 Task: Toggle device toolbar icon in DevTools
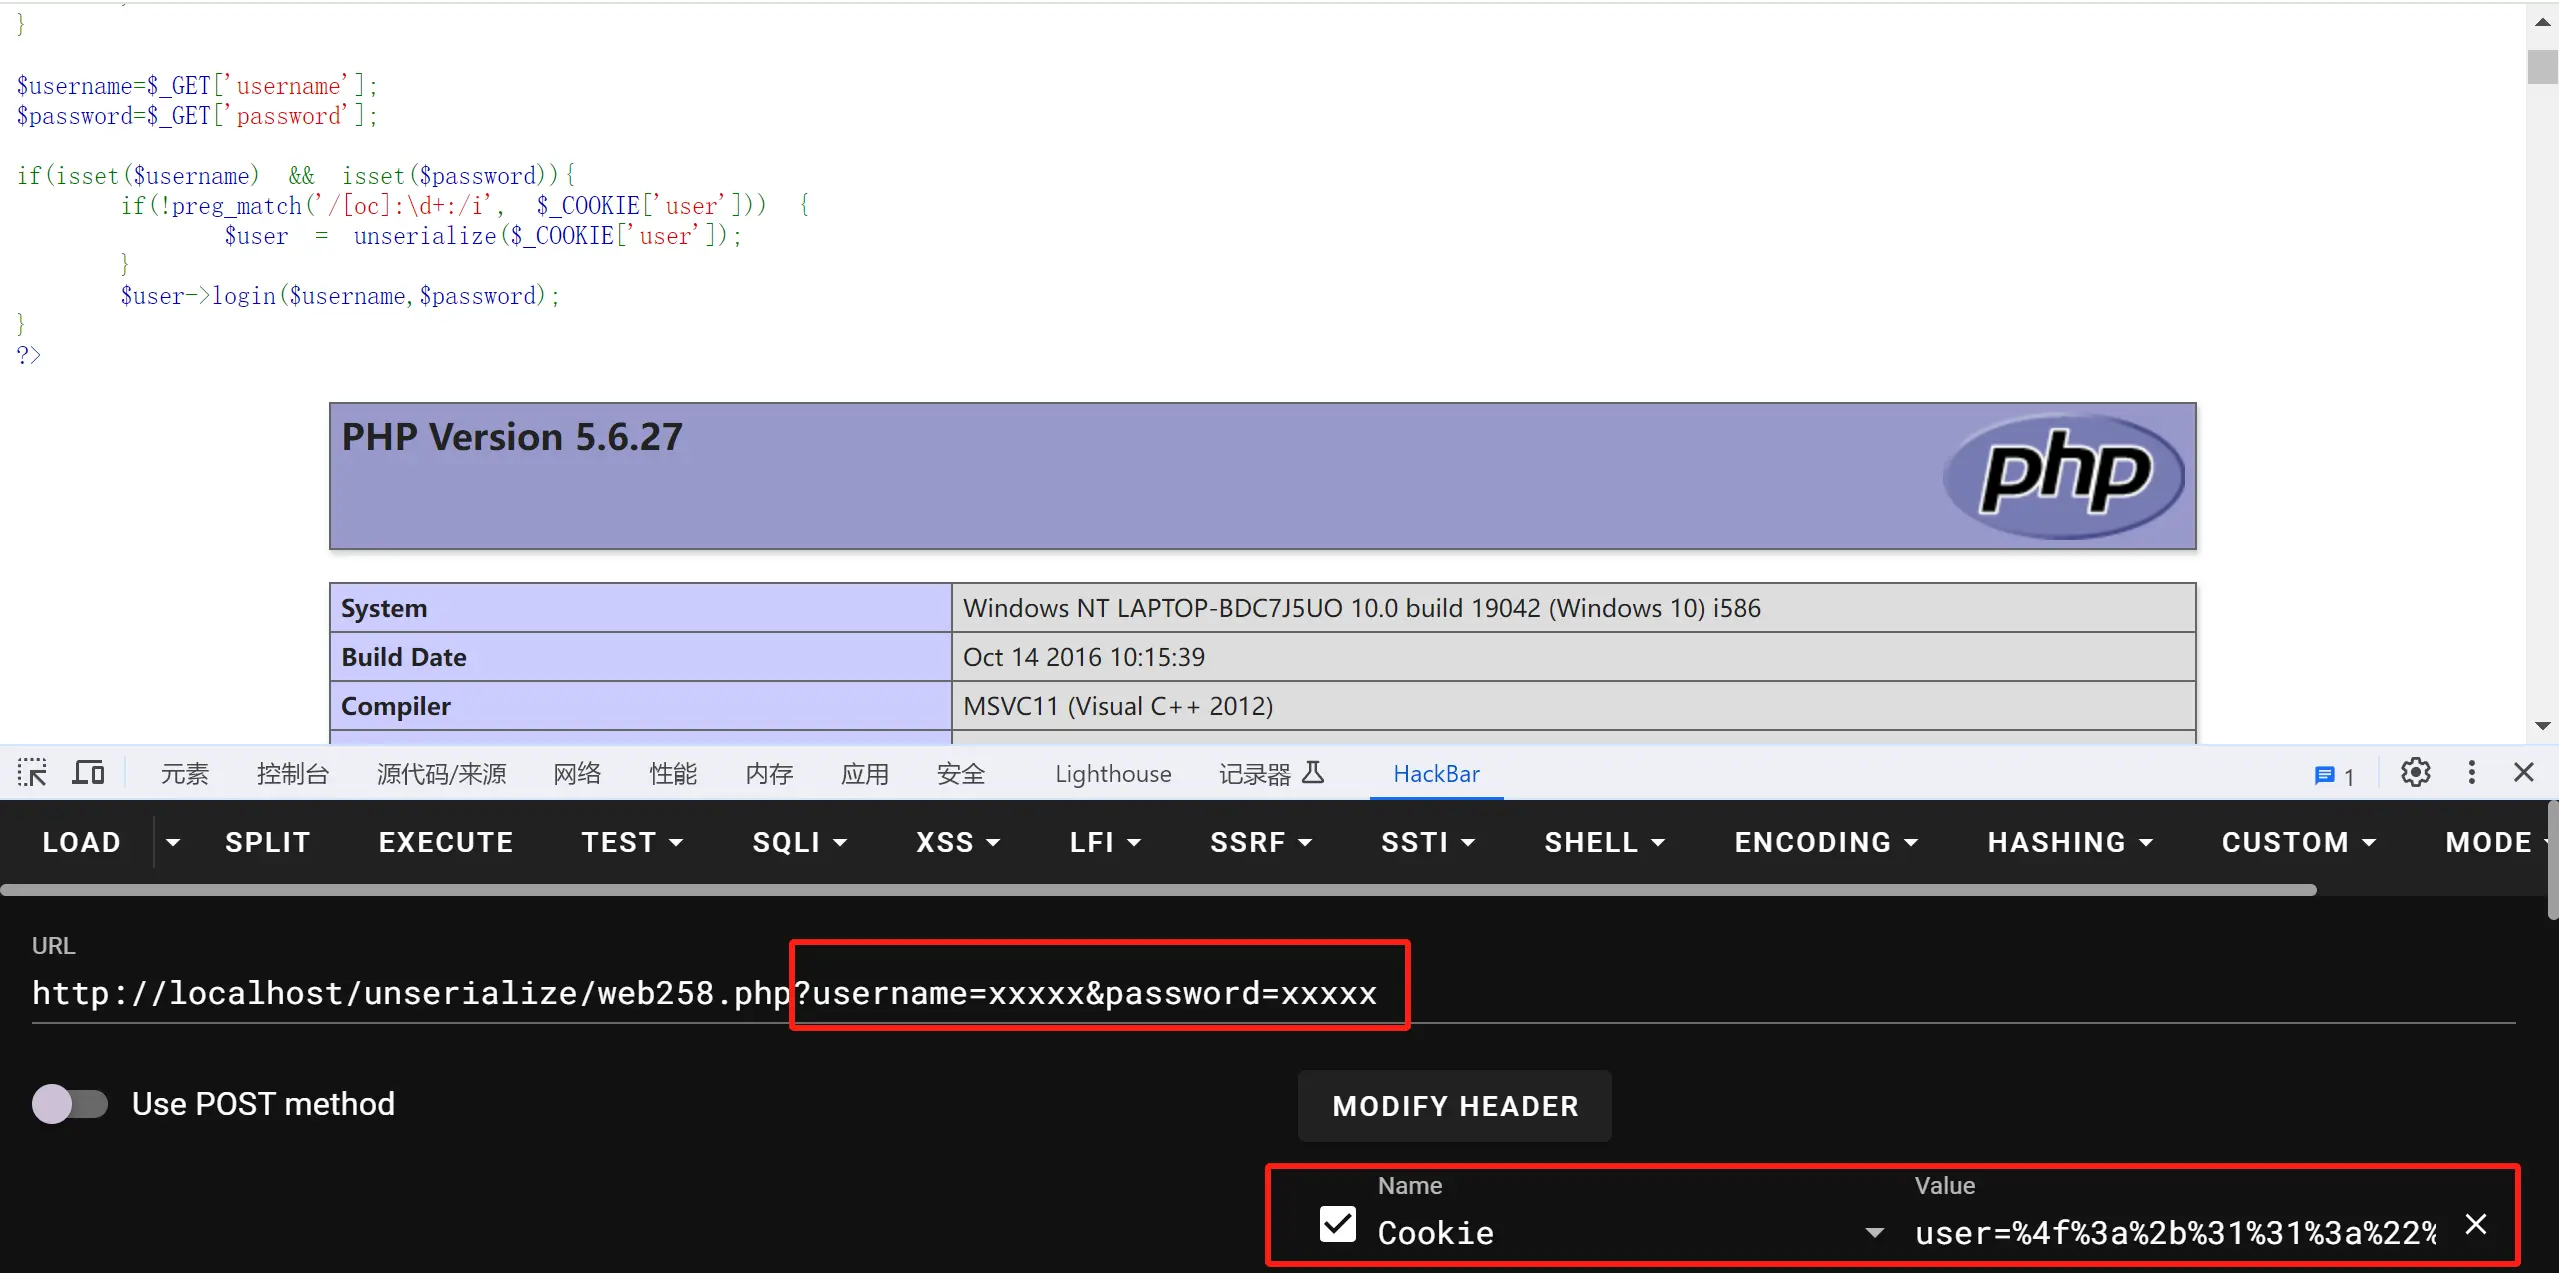pos(88,773)
